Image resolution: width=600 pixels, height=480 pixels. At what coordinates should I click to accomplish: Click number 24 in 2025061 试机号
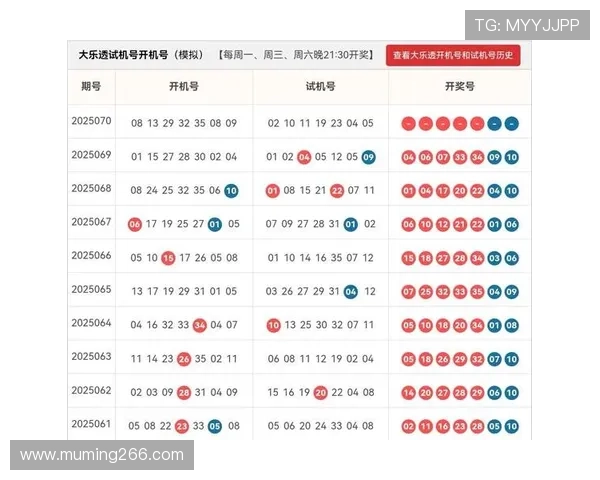(x=321, y=426)
